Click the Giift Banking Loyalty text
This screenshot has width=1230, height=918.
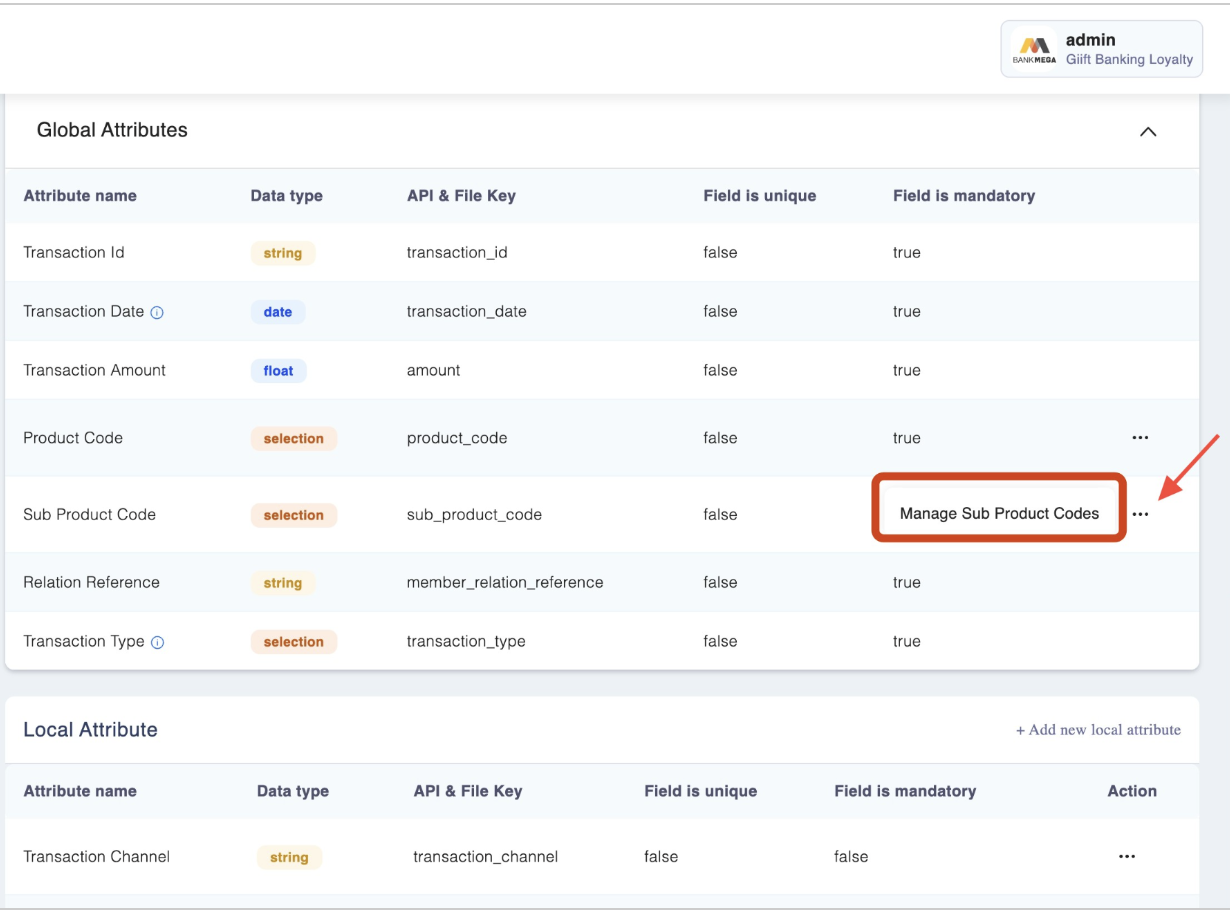(x=1129, y=60)
